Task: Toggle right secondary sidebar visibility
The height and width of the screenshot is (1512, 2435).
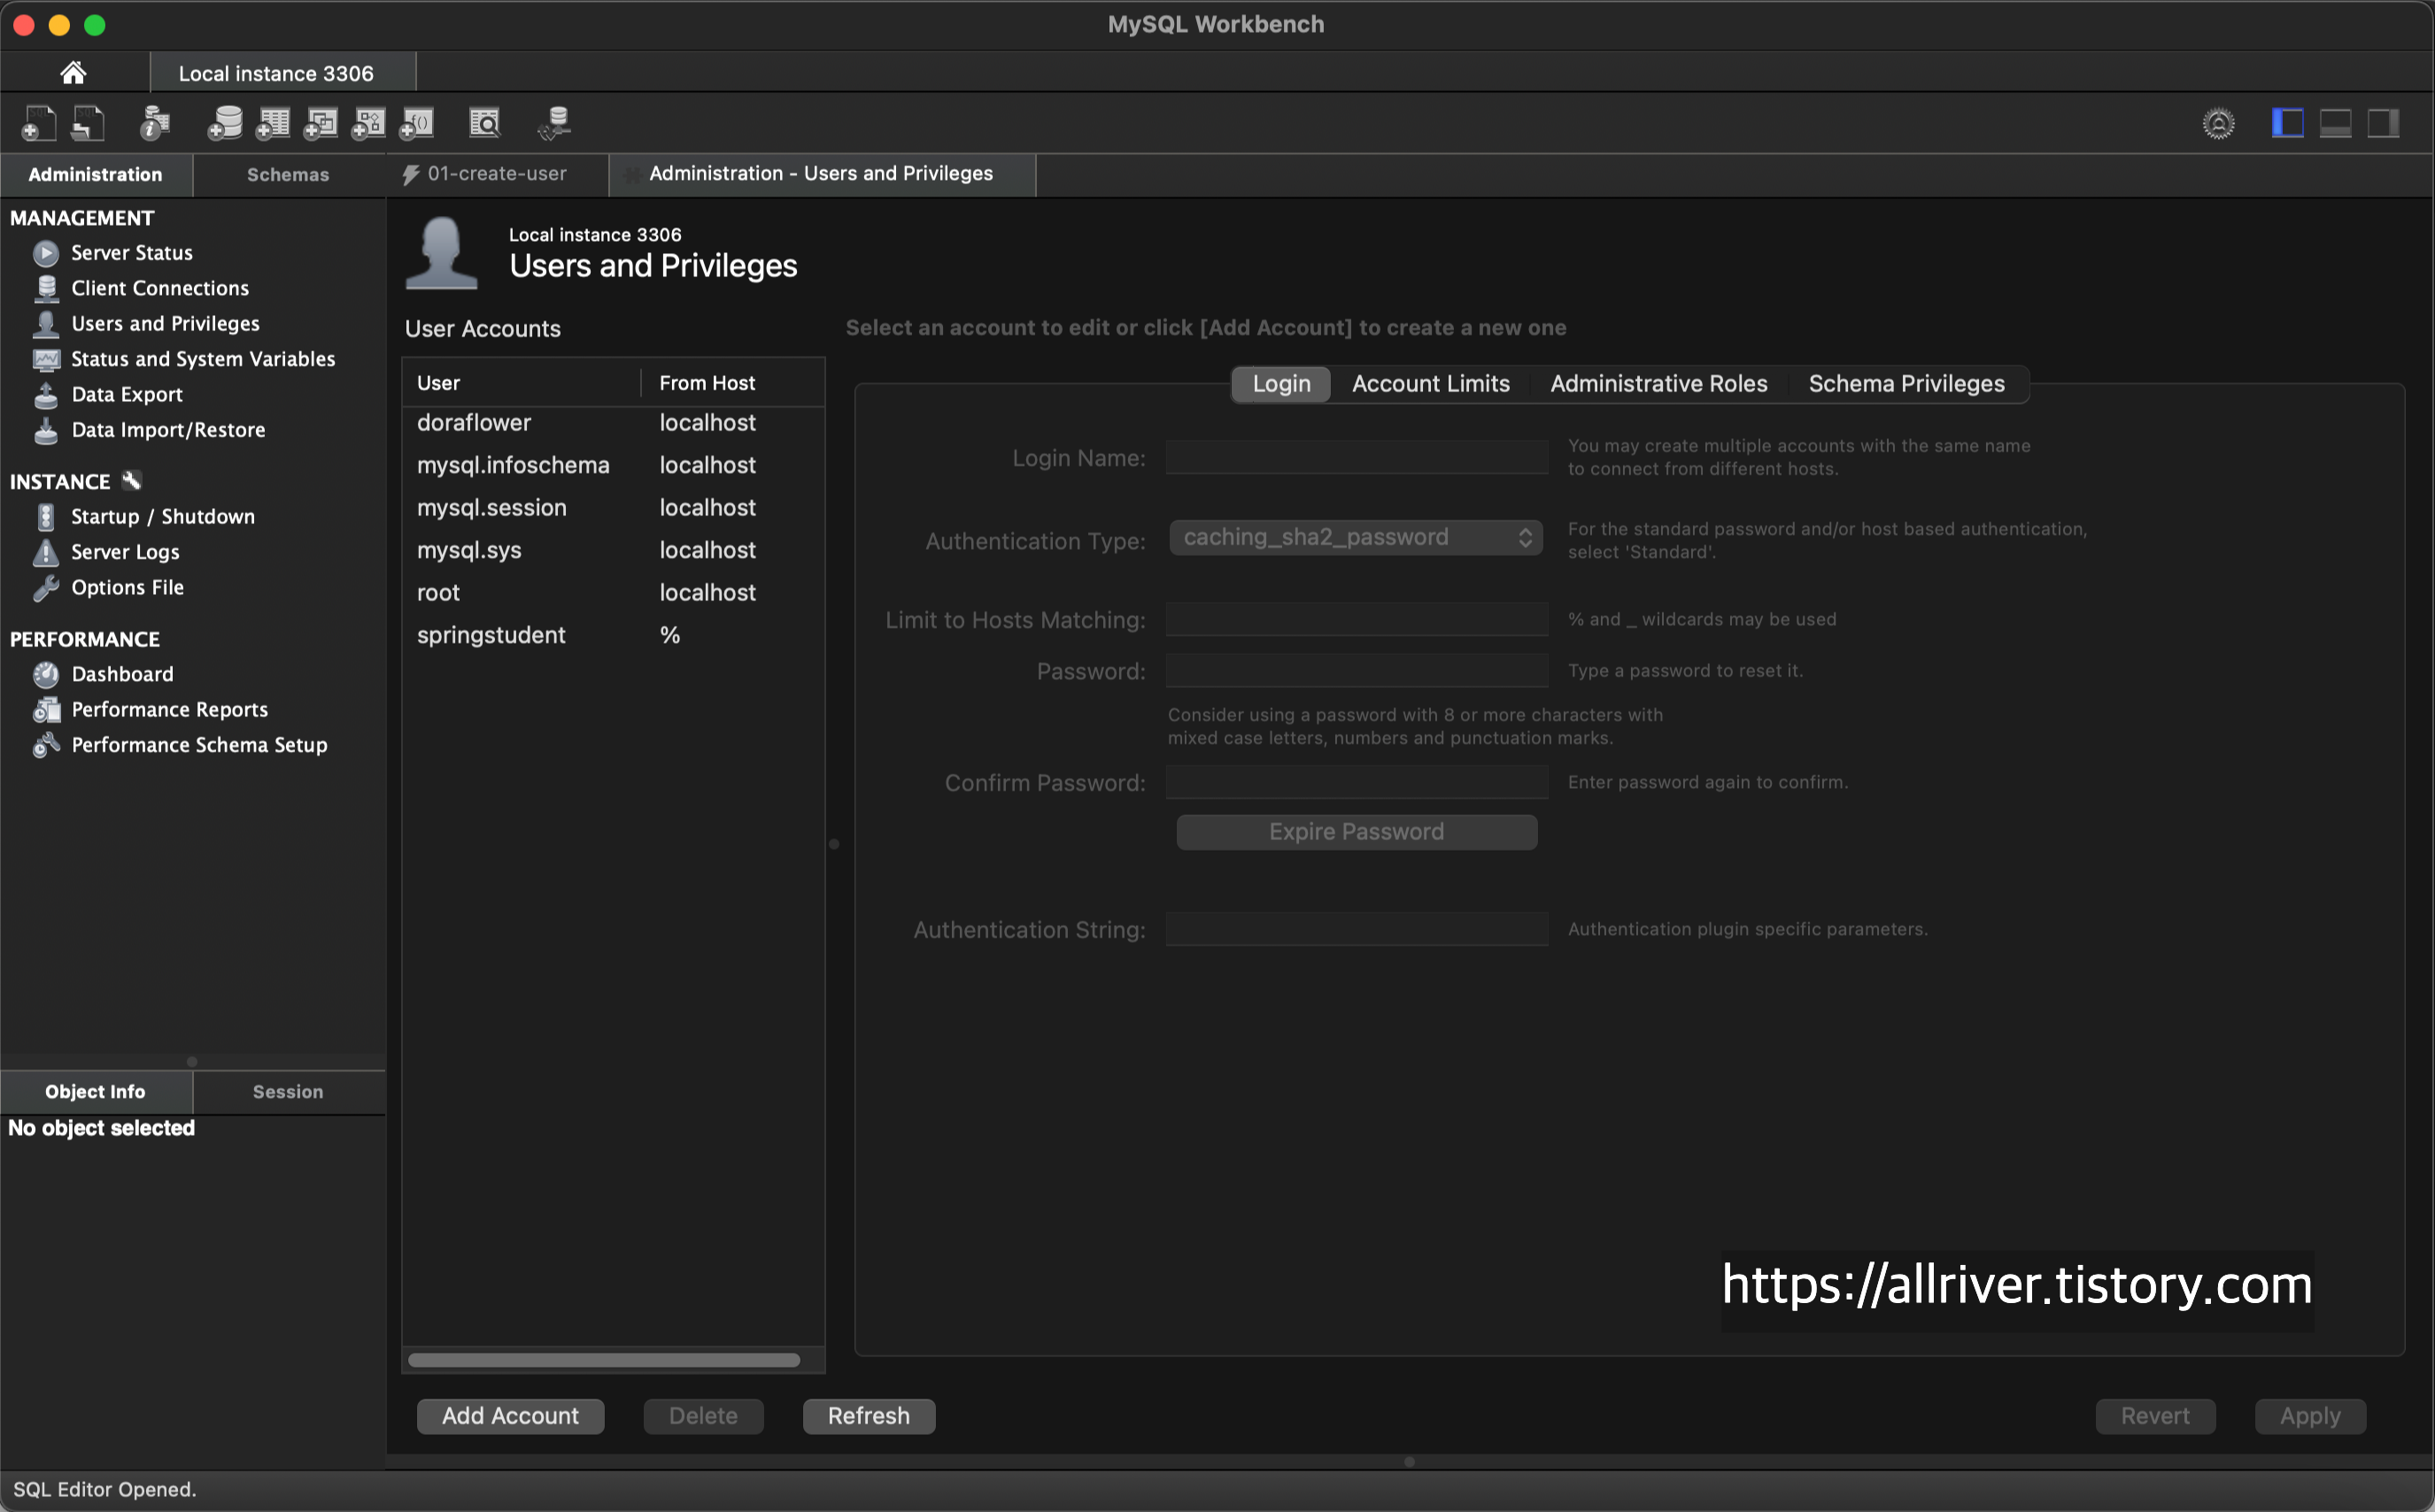Action: pyautogui.click(x=2383, y=123)
